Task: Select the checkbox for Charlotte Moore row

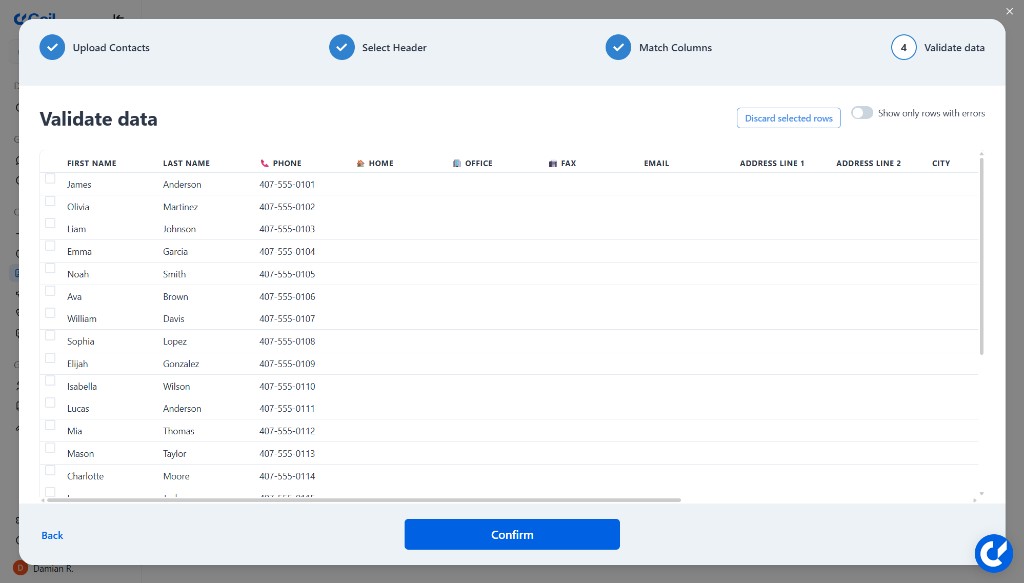Action: click(50, 470)
